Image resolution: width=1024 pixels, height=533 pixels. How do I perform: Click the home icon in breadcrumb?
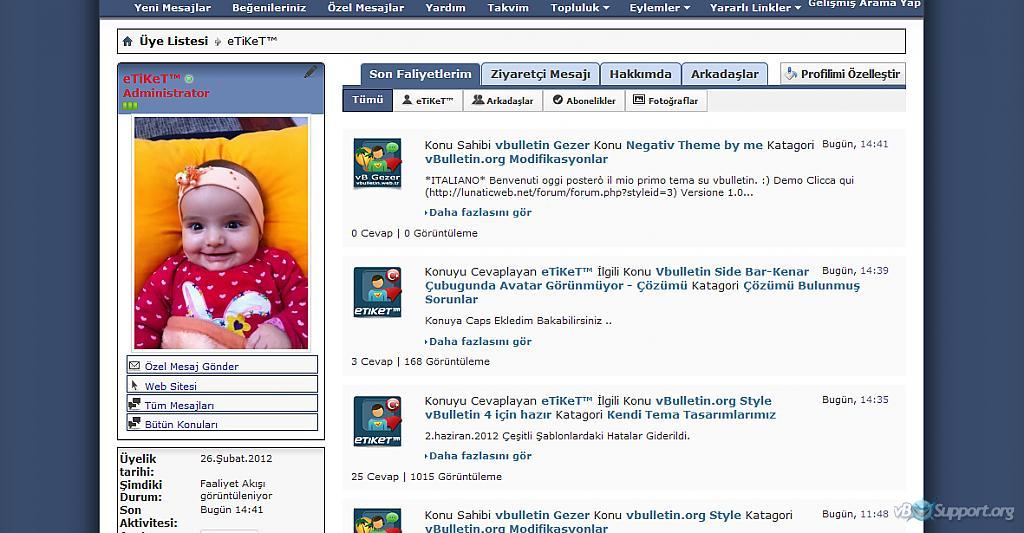coord(127,41)
